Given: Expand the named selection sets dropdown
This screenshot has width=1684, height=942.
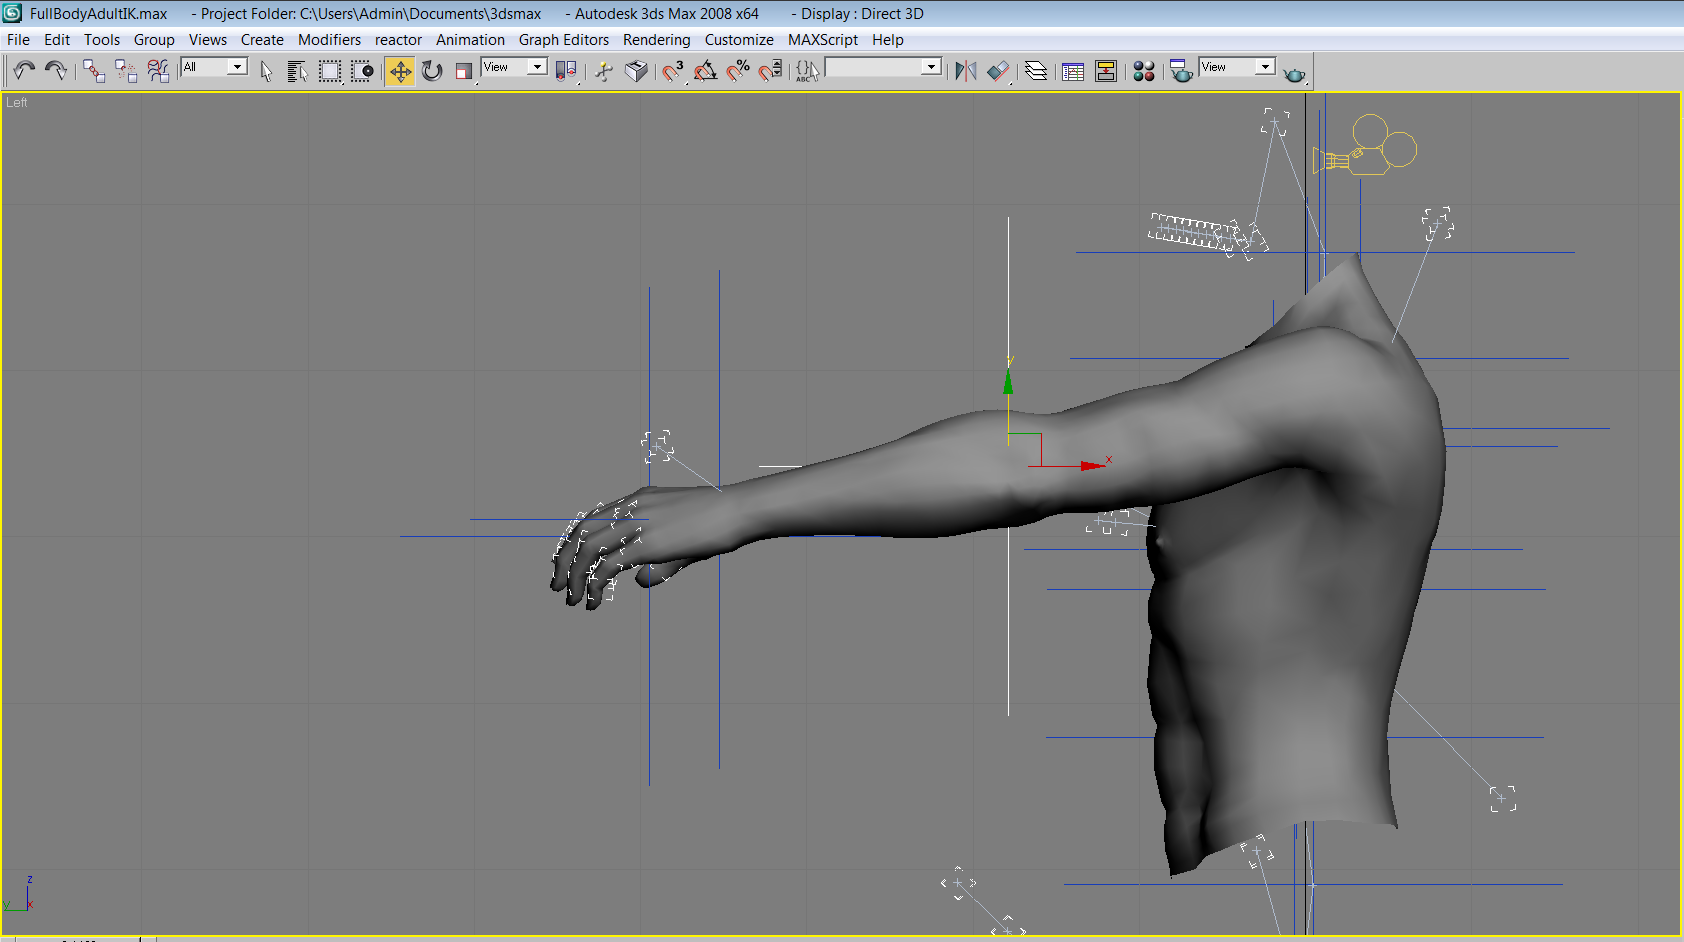Looking at the screenshot, I should click(931, 67).
